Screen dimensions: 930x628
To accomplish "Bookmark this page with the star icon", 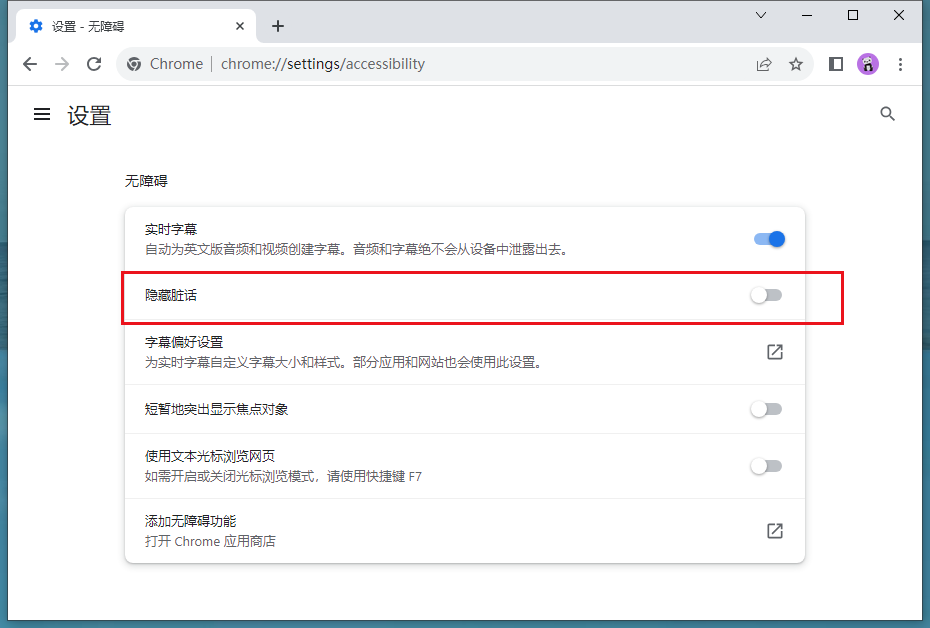I will pos(795,64).
